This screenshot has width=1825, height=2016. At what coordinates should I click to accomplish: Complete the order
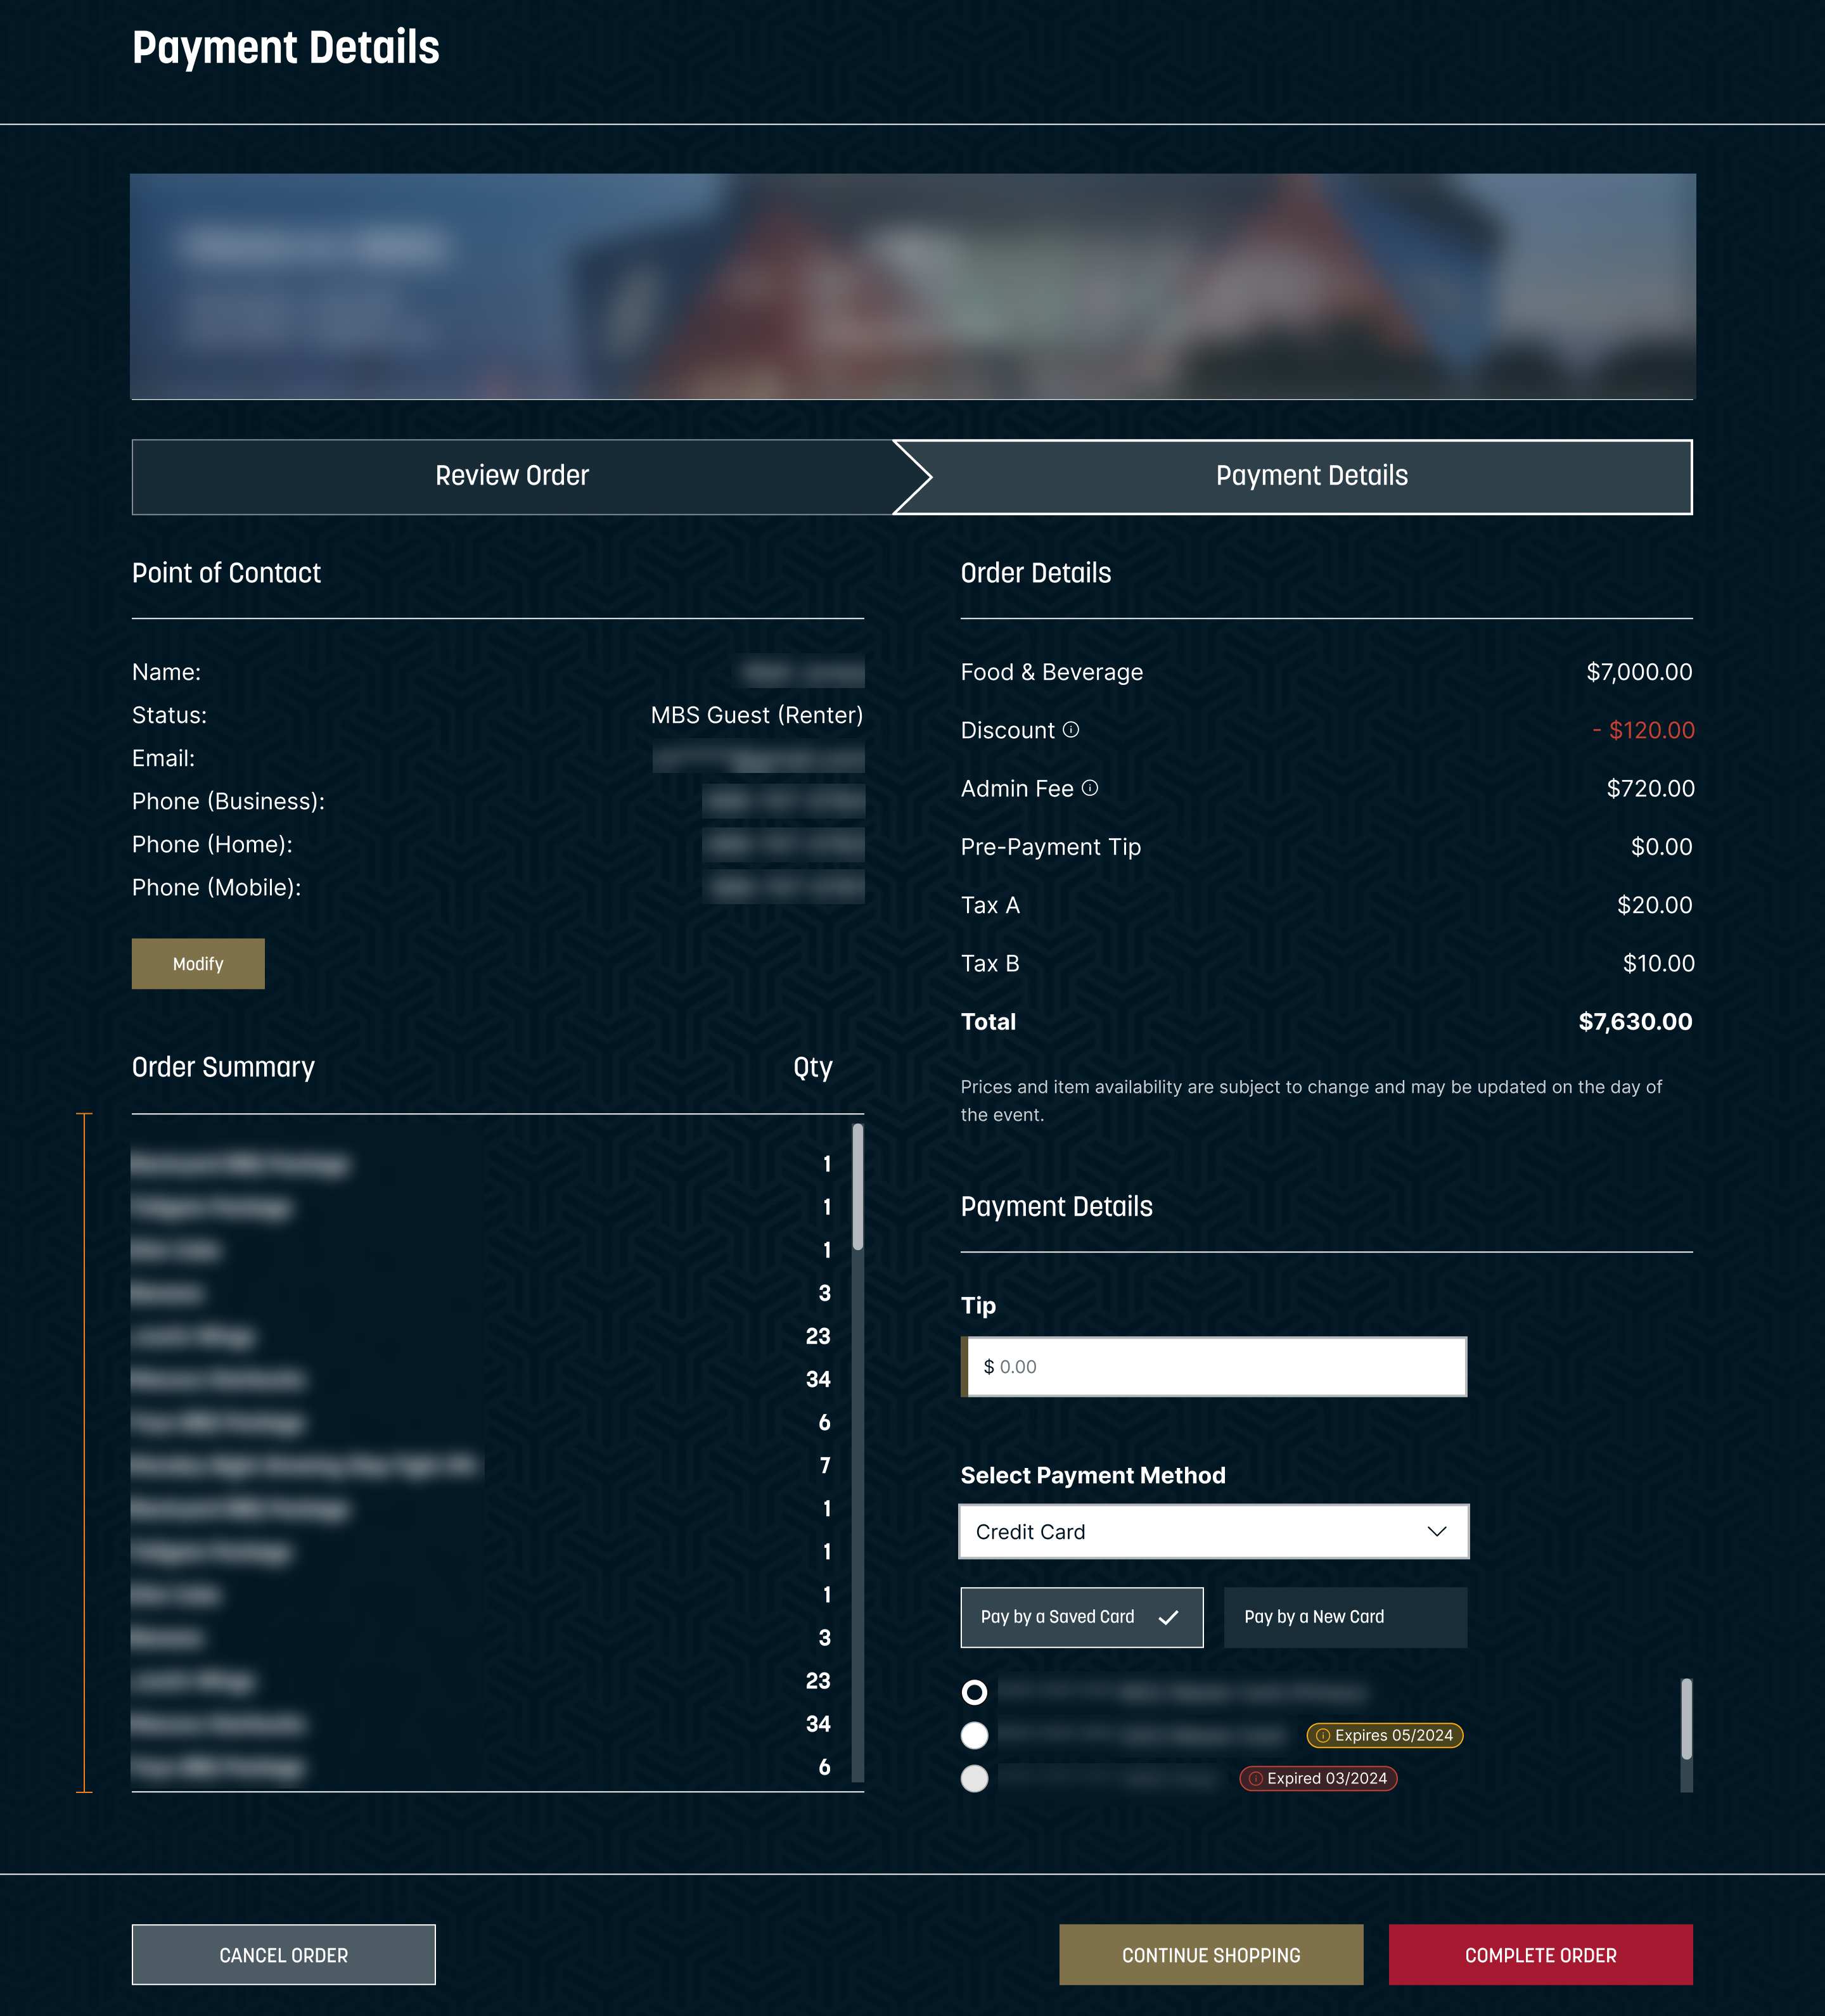[1539, 1955]
